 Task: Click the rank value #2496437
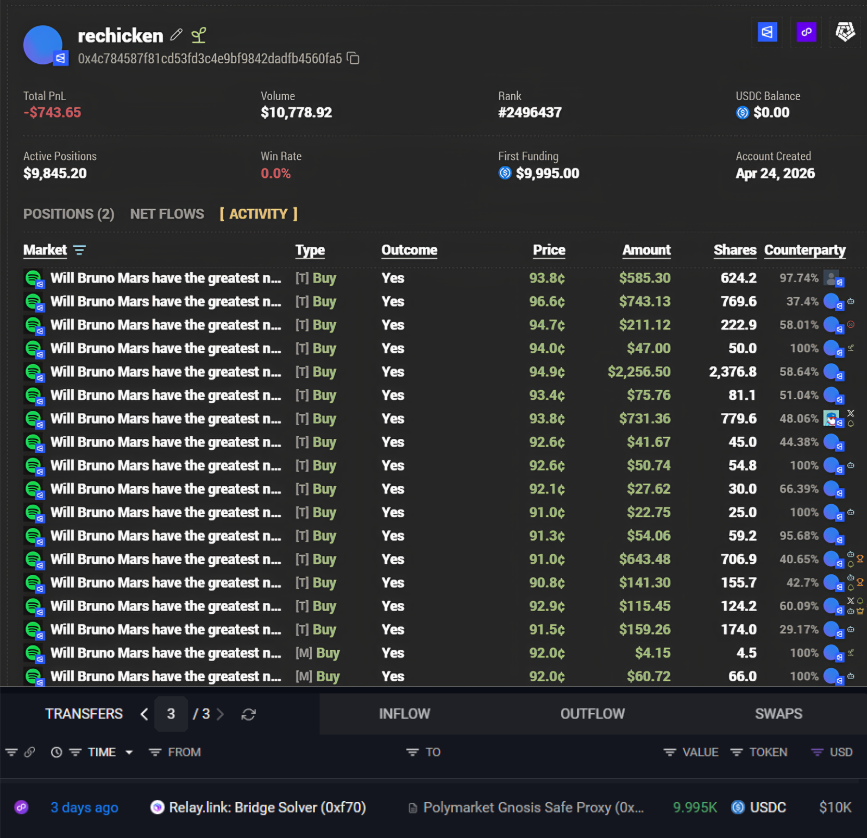530,113
